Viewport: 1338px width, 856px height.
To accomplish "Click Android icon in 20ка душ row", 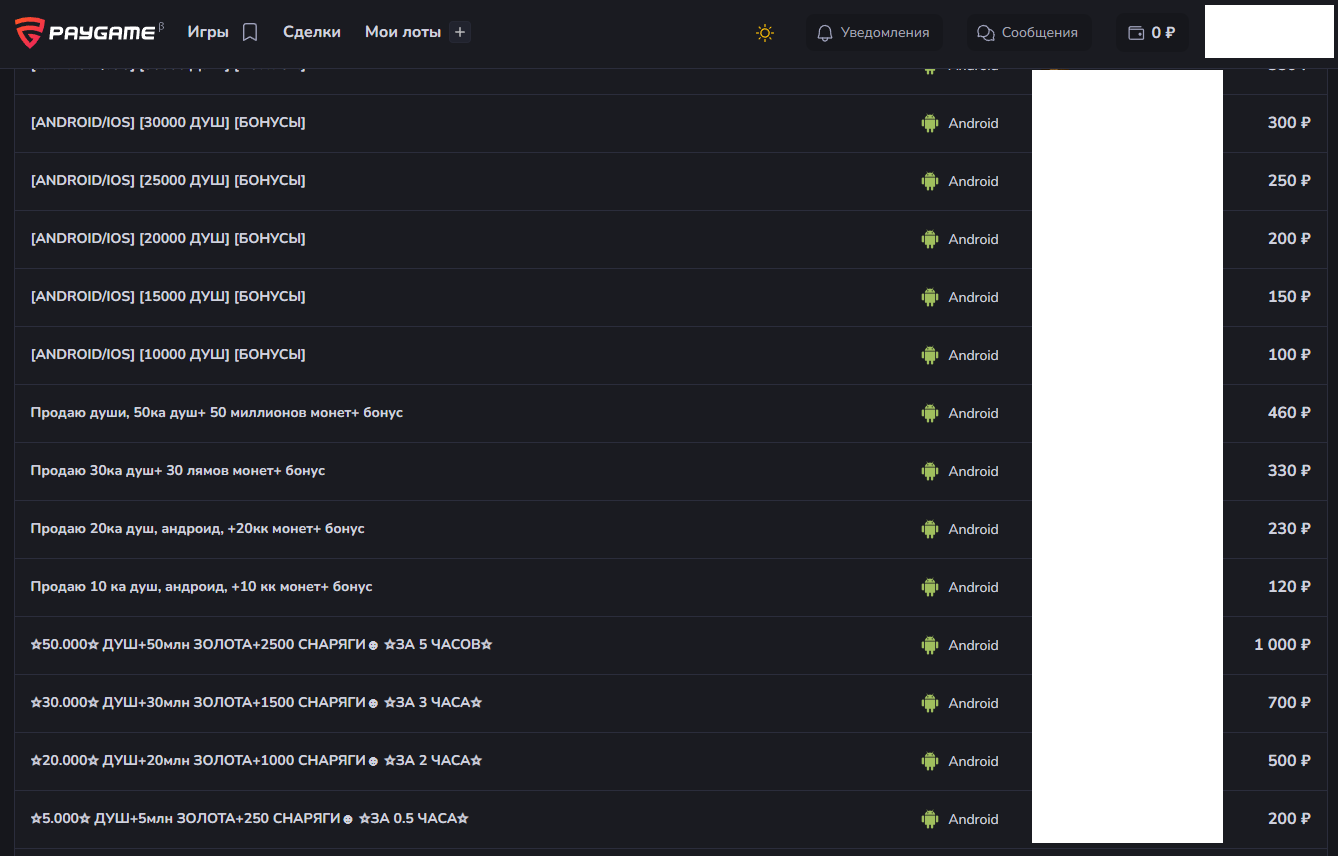I will (930, 529).
